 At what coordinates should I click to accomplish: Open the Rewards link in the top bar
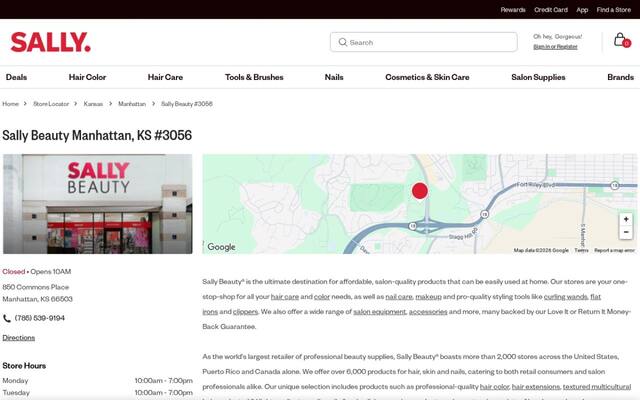[x=513, y=10]
